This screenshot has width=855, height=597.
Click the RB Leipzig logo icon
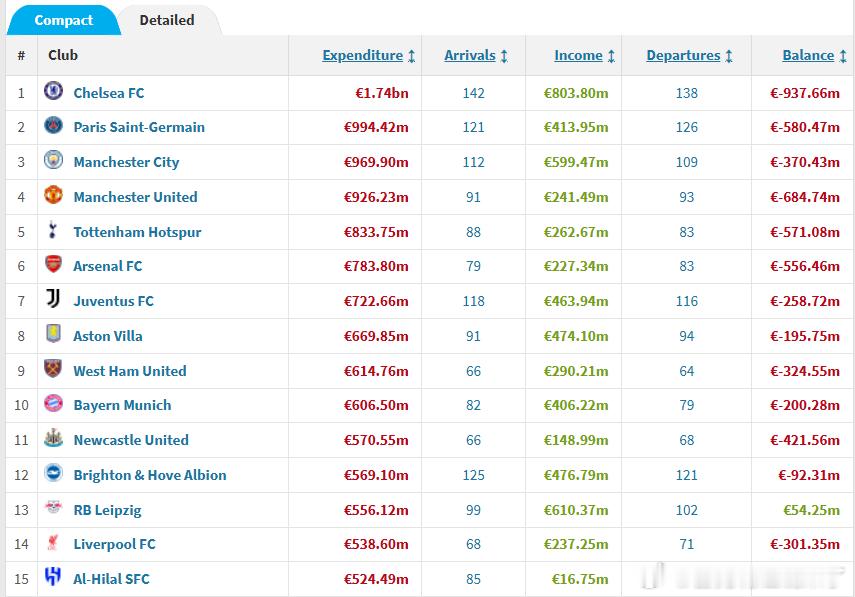pos(54,509)
